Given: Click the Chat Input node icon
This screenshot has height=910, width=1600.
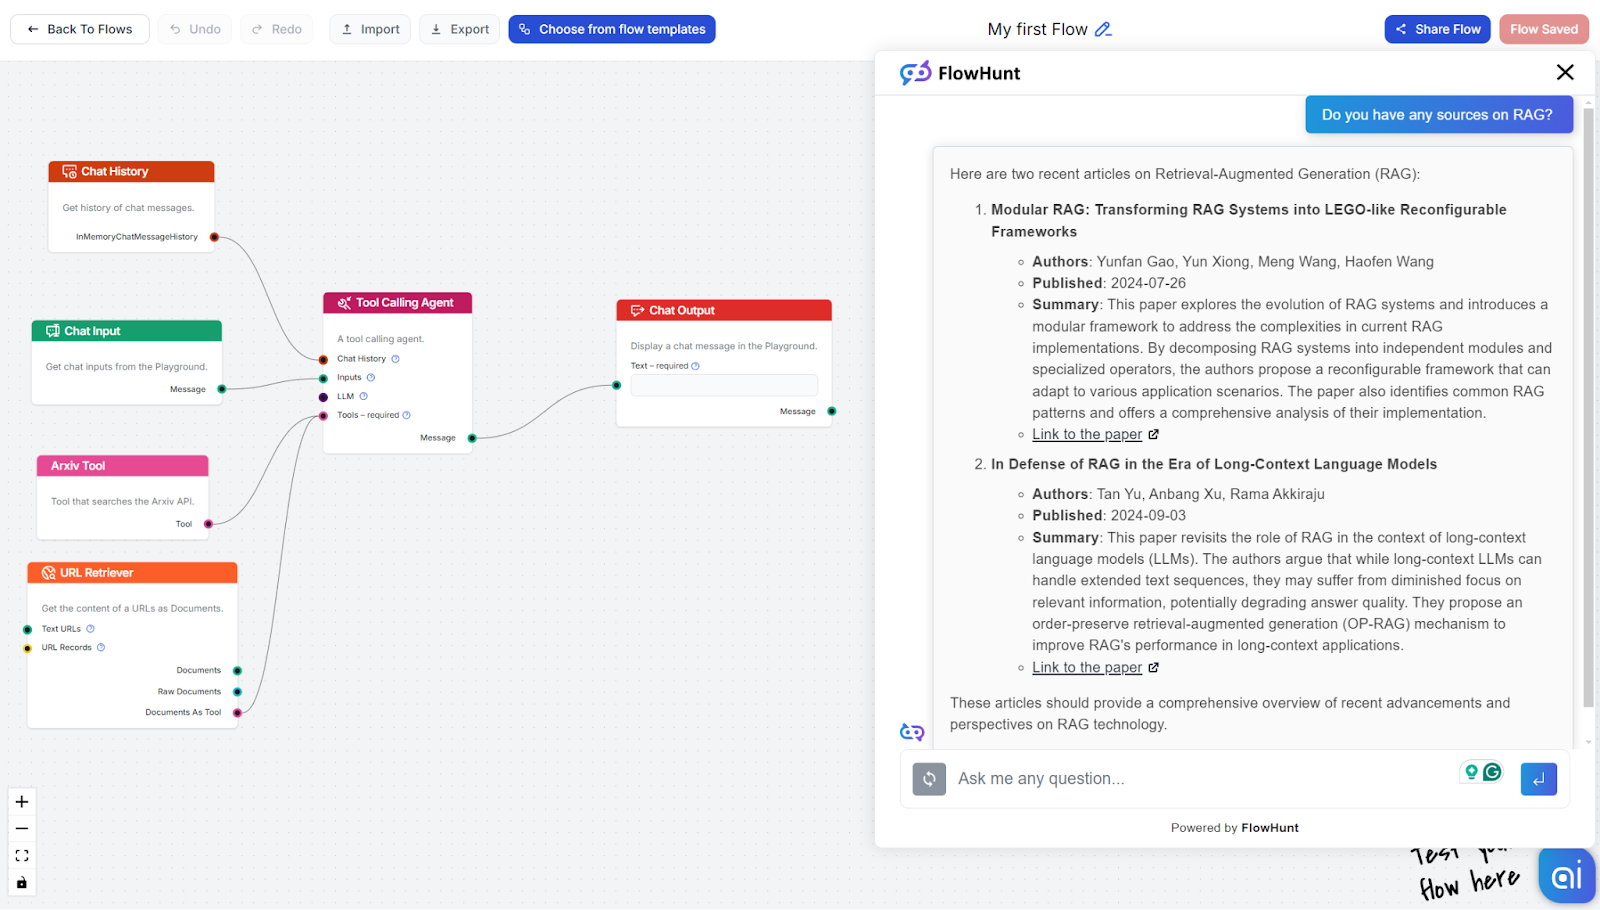Looking at the screenshot, I should (53, 331).
